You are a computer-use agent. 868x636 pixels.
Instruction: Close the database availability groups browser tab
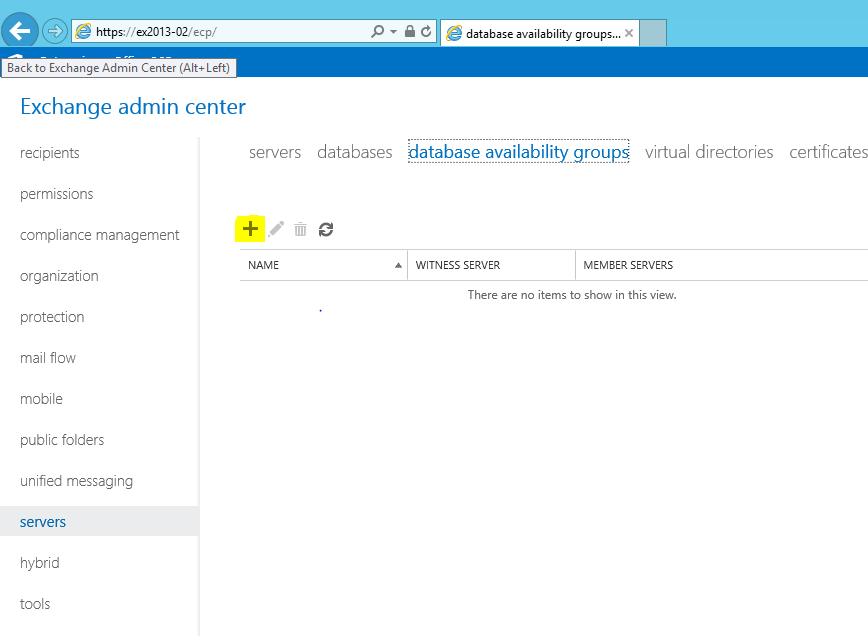click(629, 33)
